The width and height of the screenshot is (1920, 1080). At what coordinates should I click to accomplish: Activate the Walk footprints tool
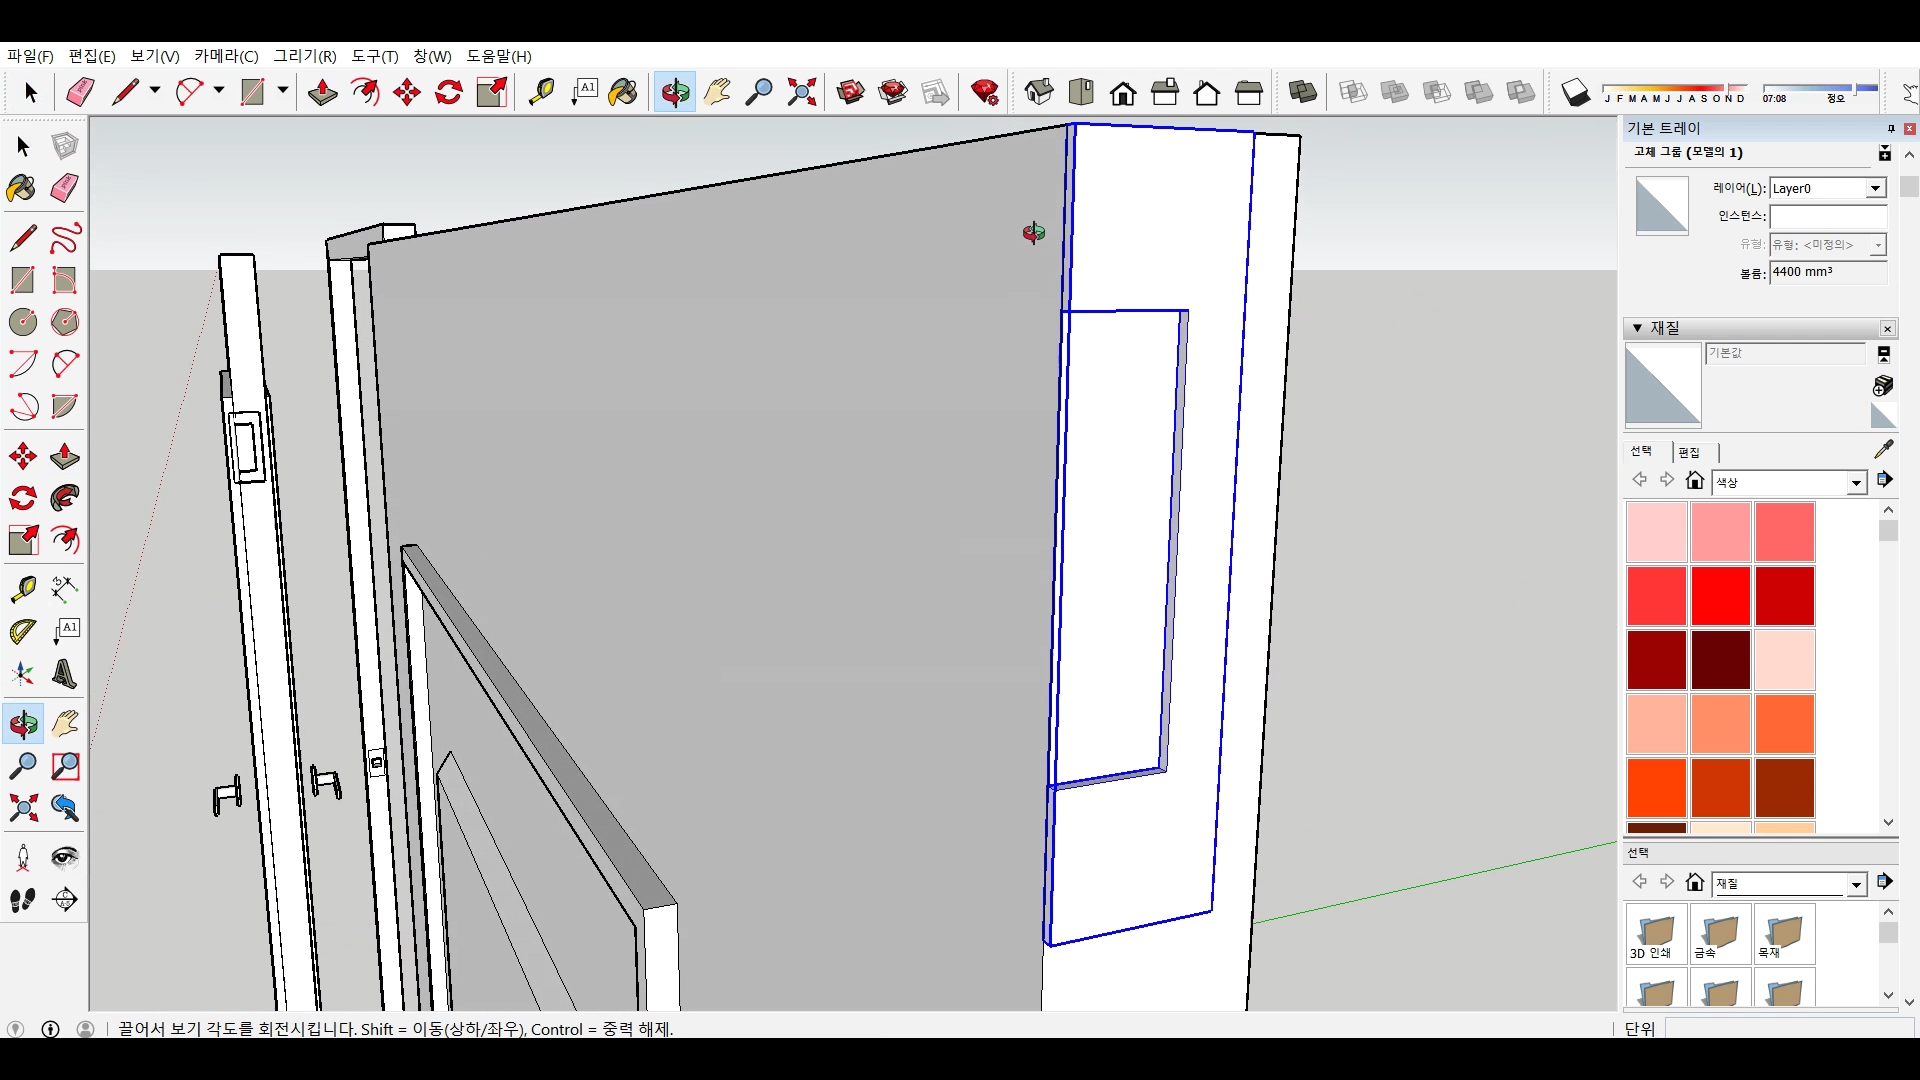[23, 899]
